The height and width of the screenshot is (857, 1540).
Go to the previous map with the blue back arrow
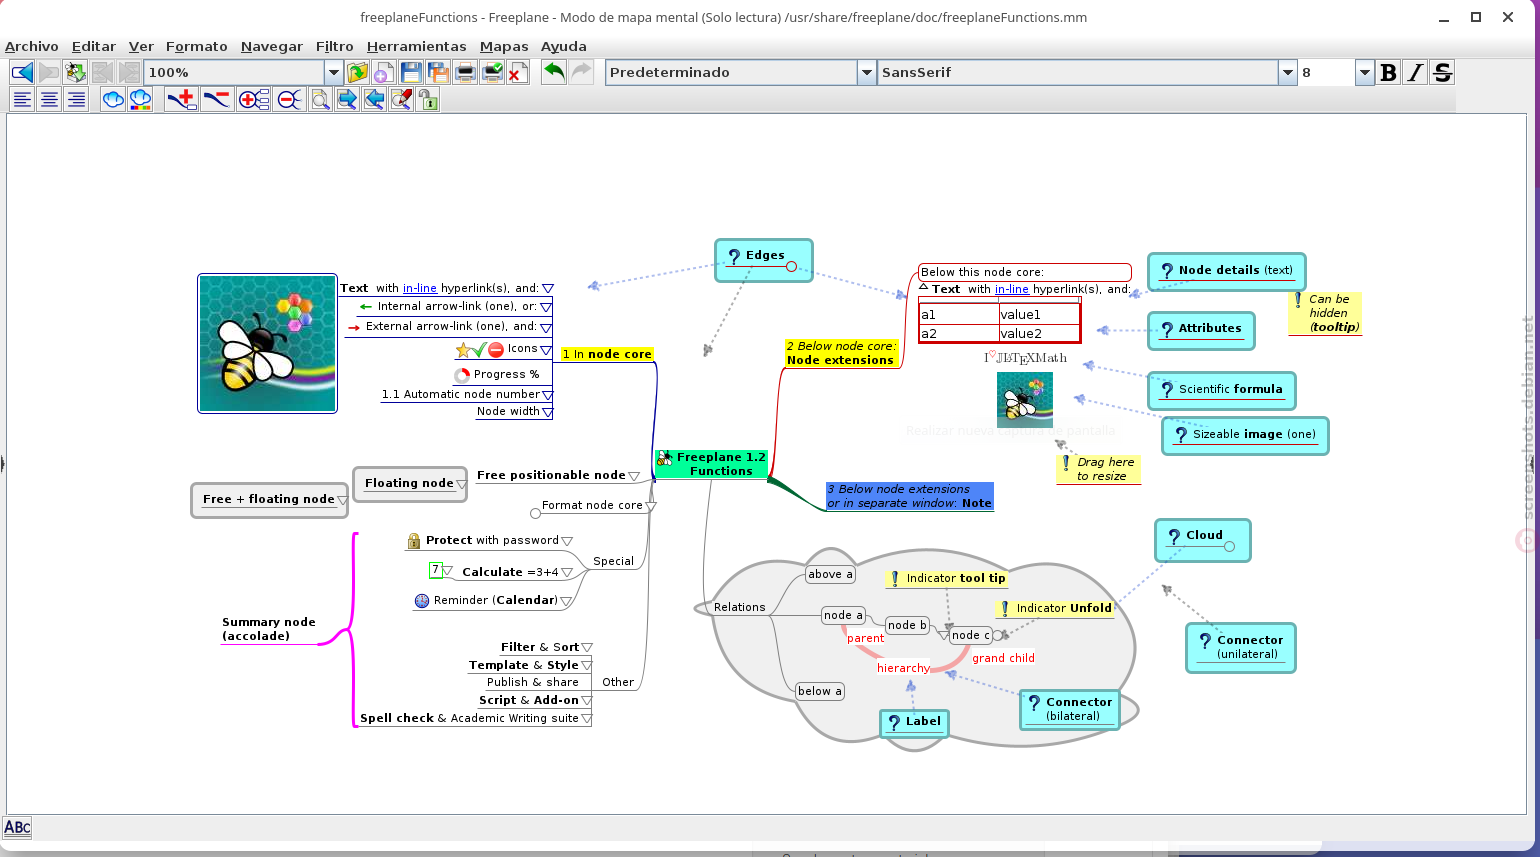[x=22, y=72]
